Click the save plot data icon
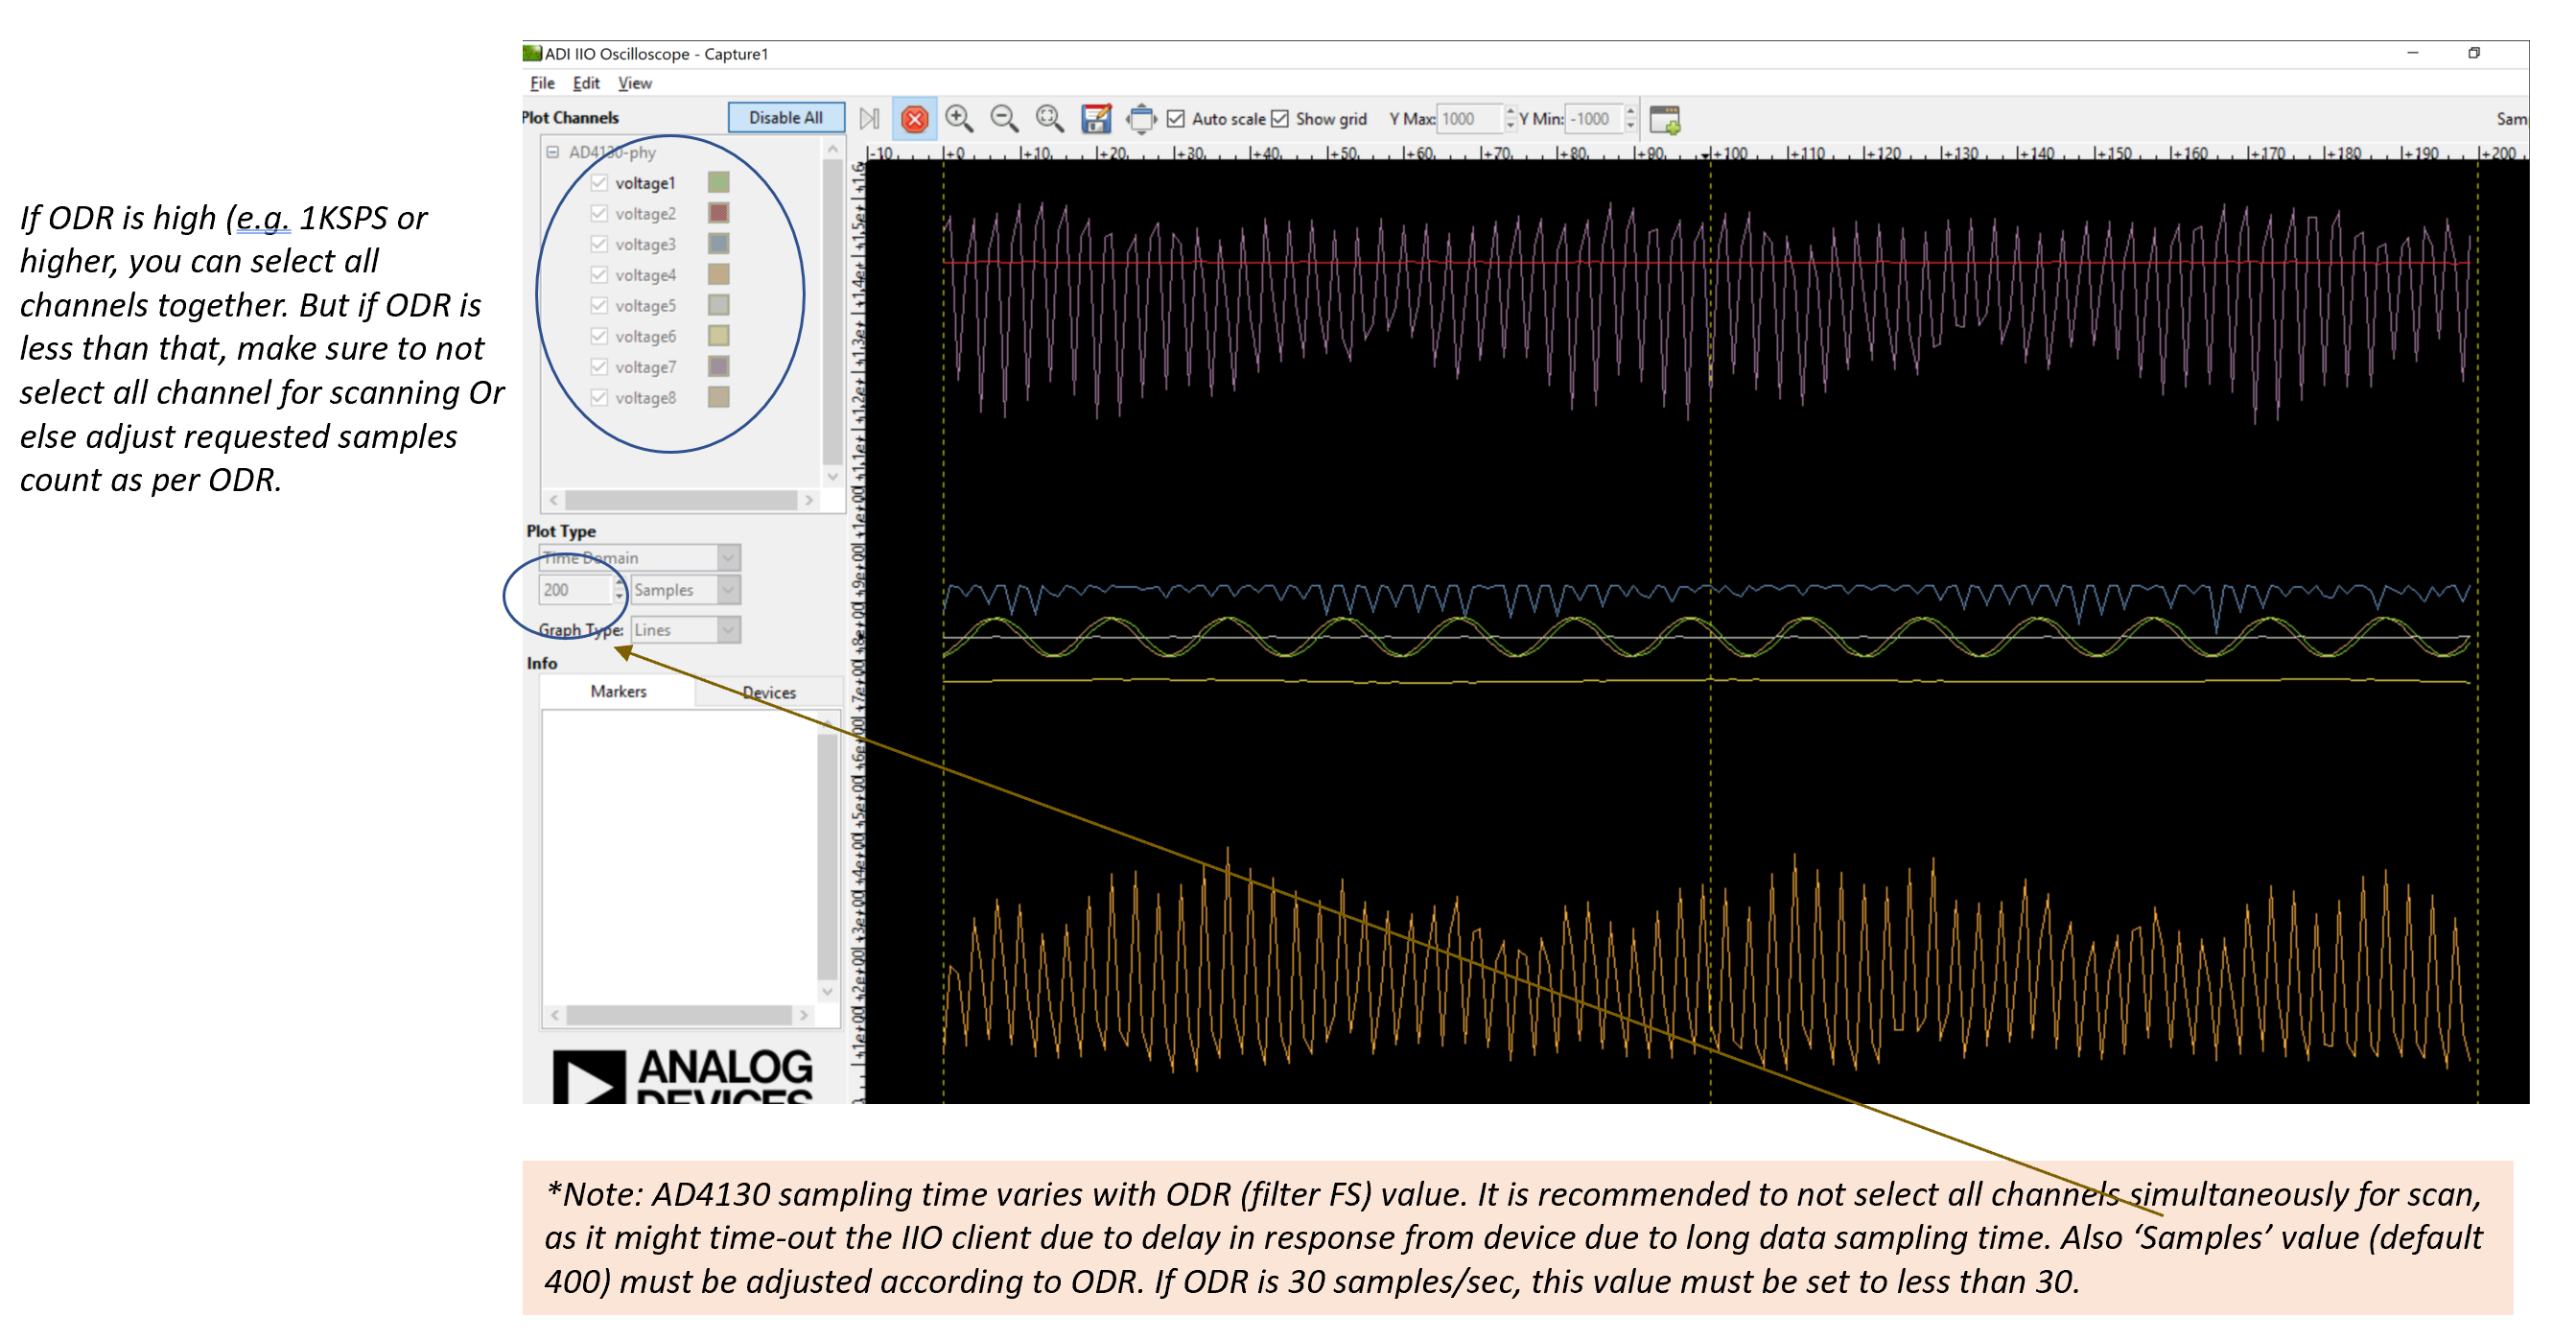Viewport: 2576px width, 1340px height. click(1096, 119)
